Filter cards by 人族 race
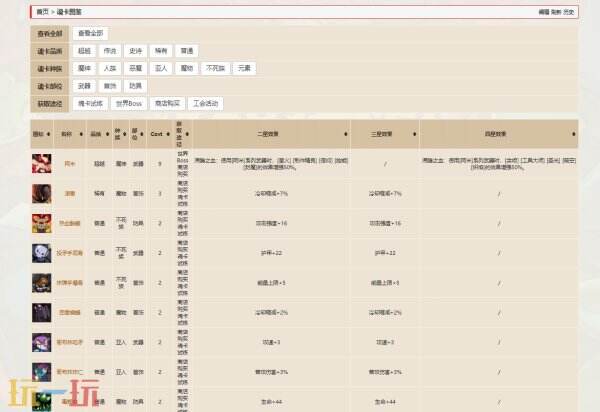 tap(110, 68)
